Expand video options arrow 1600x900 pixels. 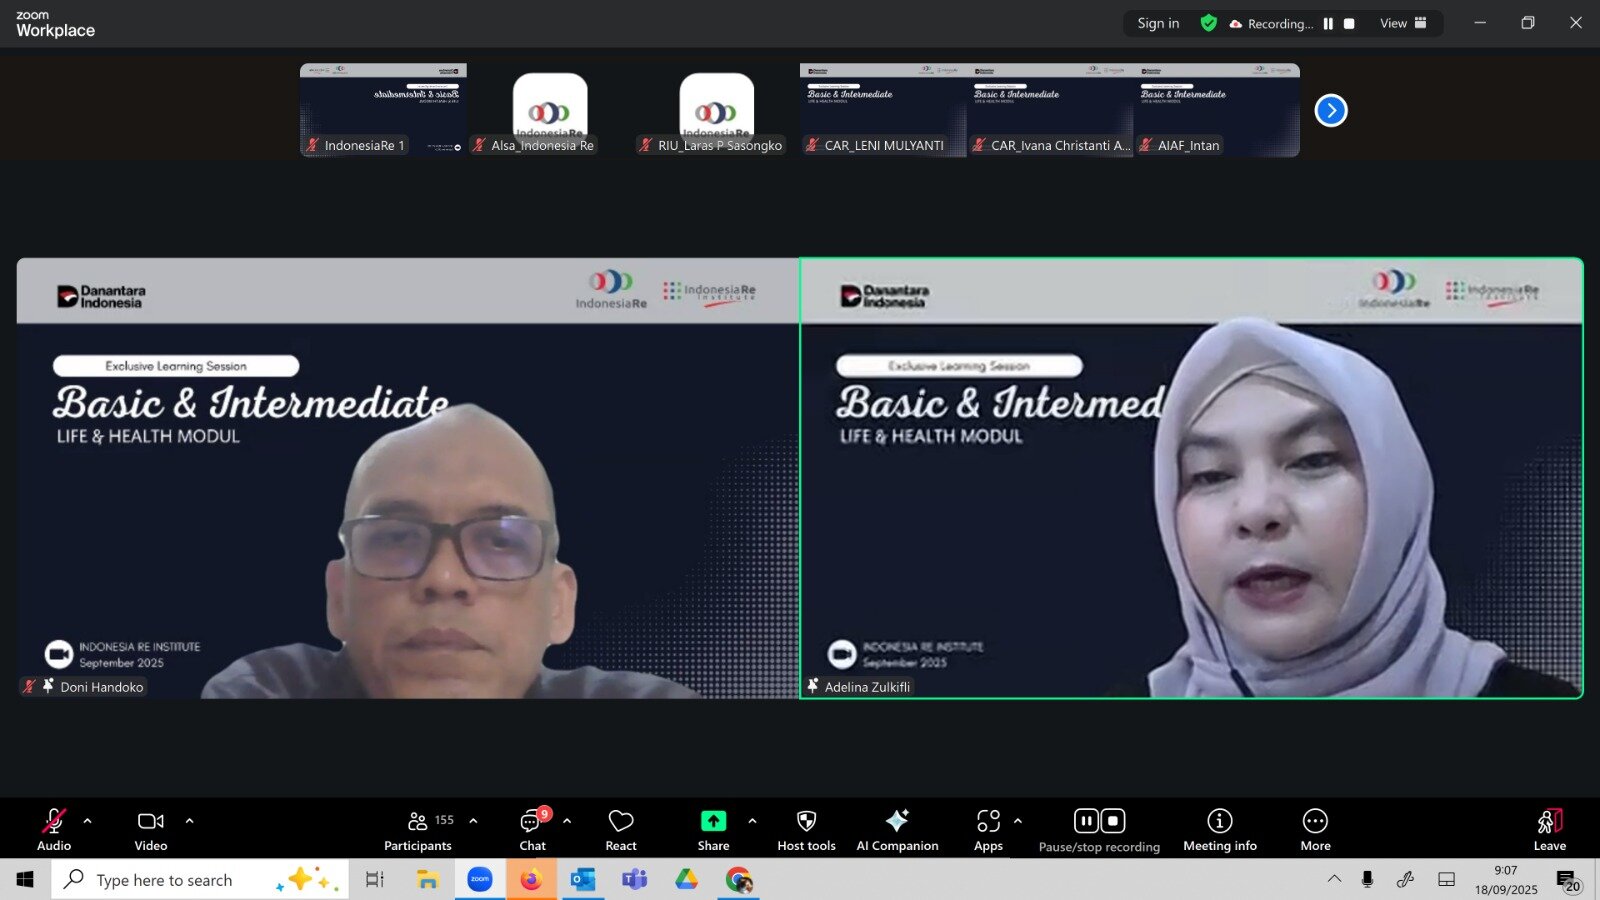pos(190,821)
